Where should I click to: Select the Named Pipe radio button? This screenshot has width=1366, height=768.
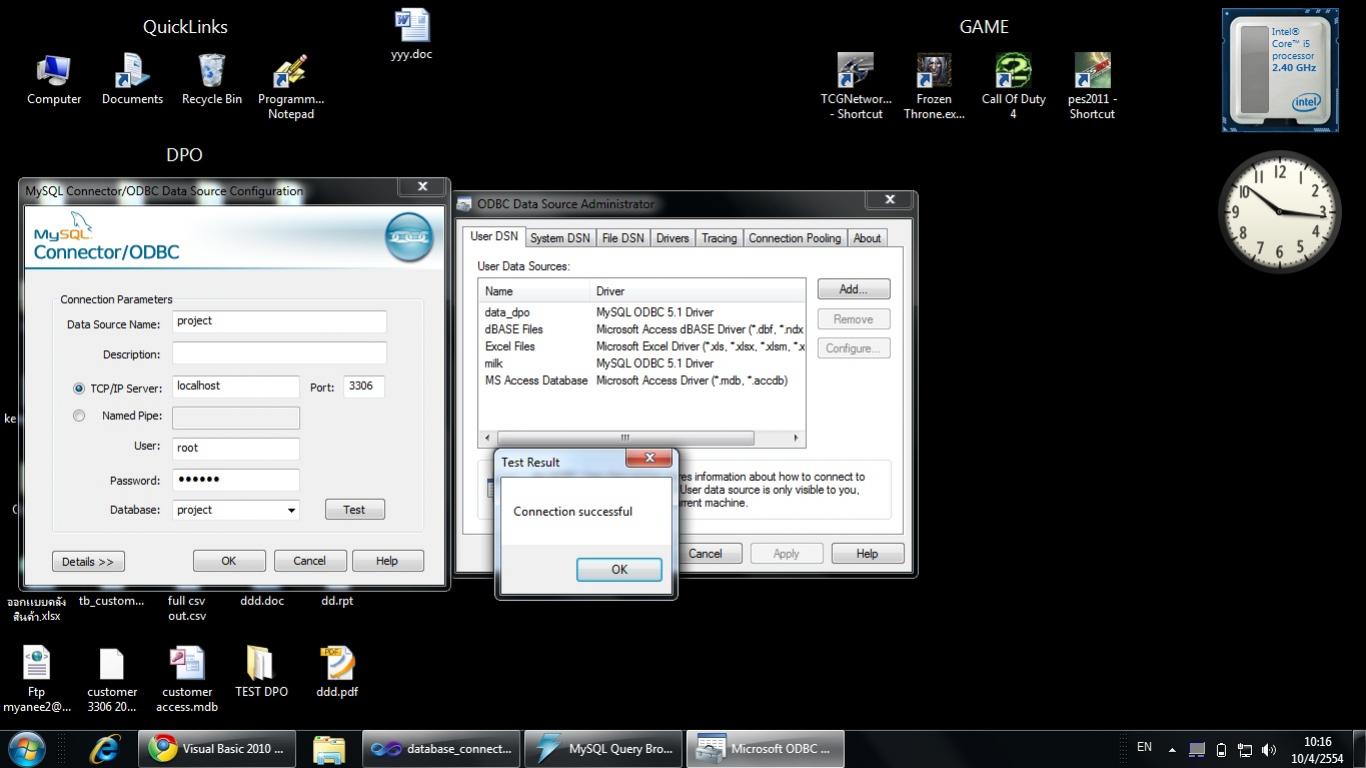point(79,416)
